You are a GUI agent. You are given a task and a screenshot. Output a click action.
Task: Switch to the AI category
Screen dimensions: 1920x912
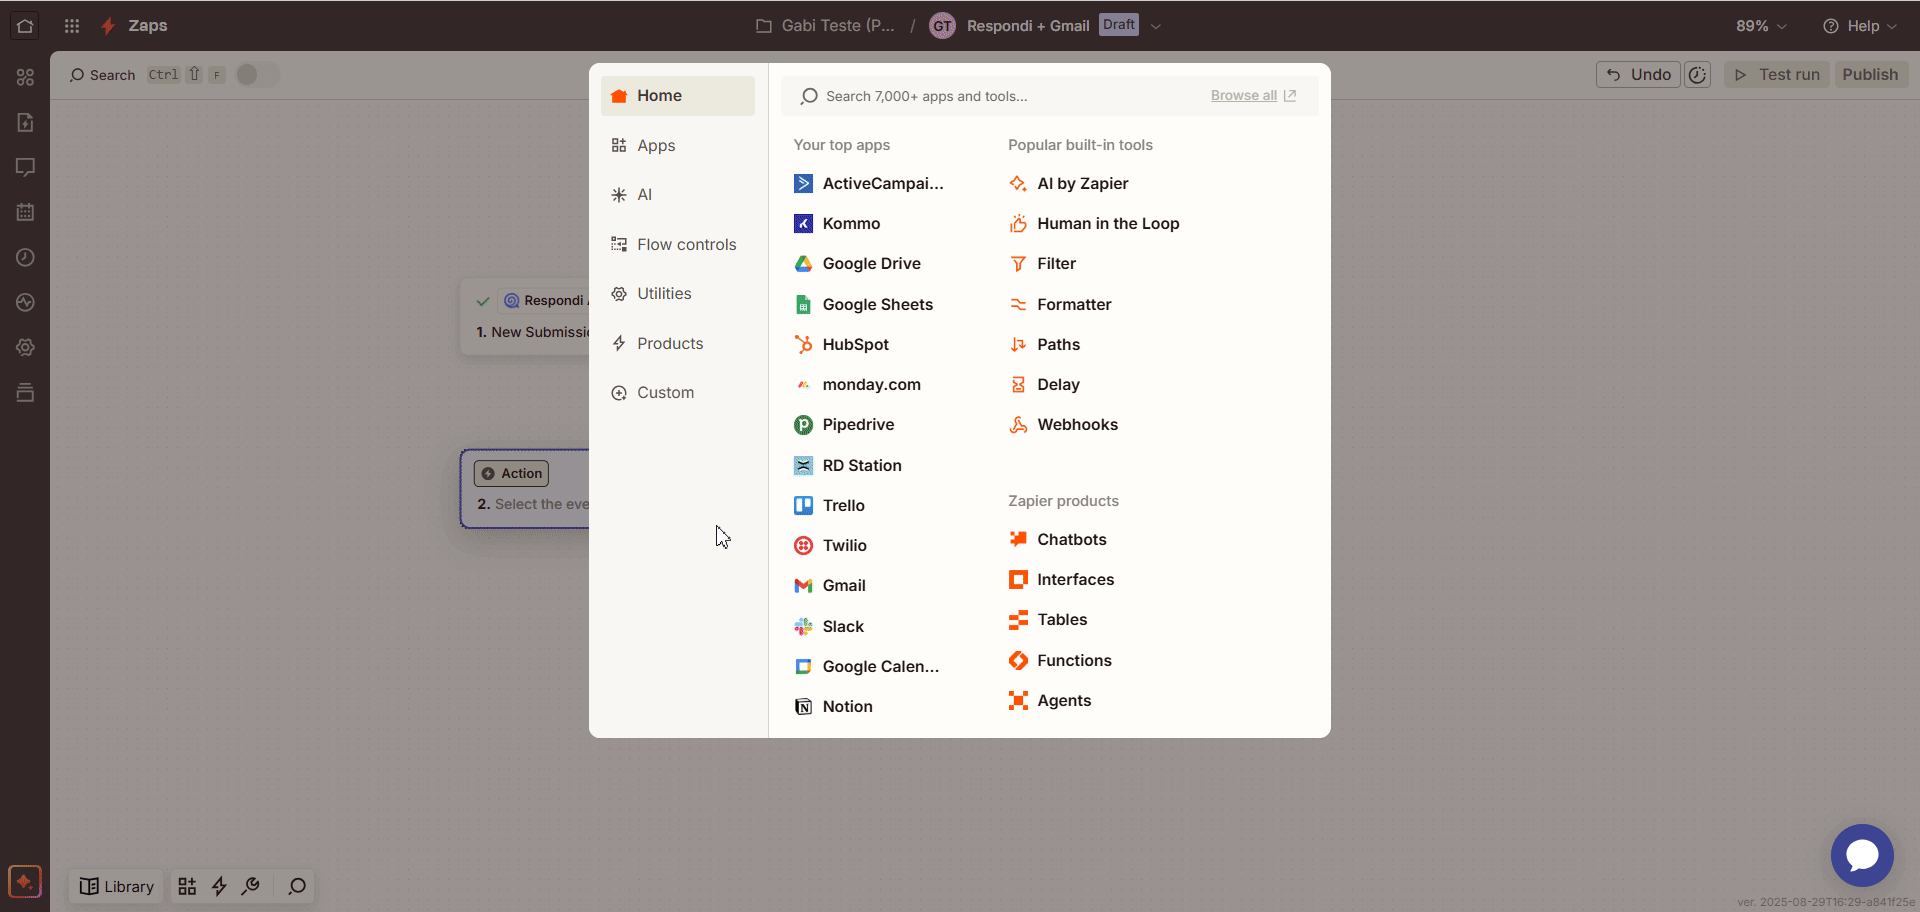[678, 195]
